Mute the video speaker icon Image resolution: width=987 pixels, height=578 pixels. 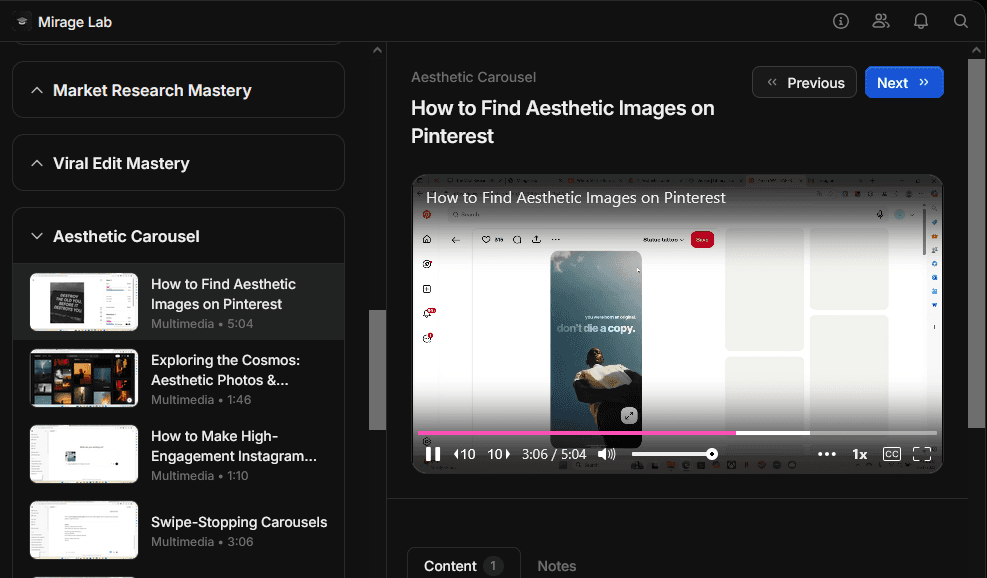click(607, 454)
